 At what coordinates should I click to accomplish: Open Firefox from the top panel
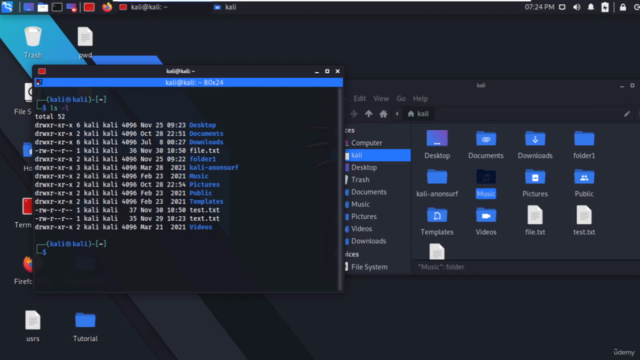click(x=107, y=7)
